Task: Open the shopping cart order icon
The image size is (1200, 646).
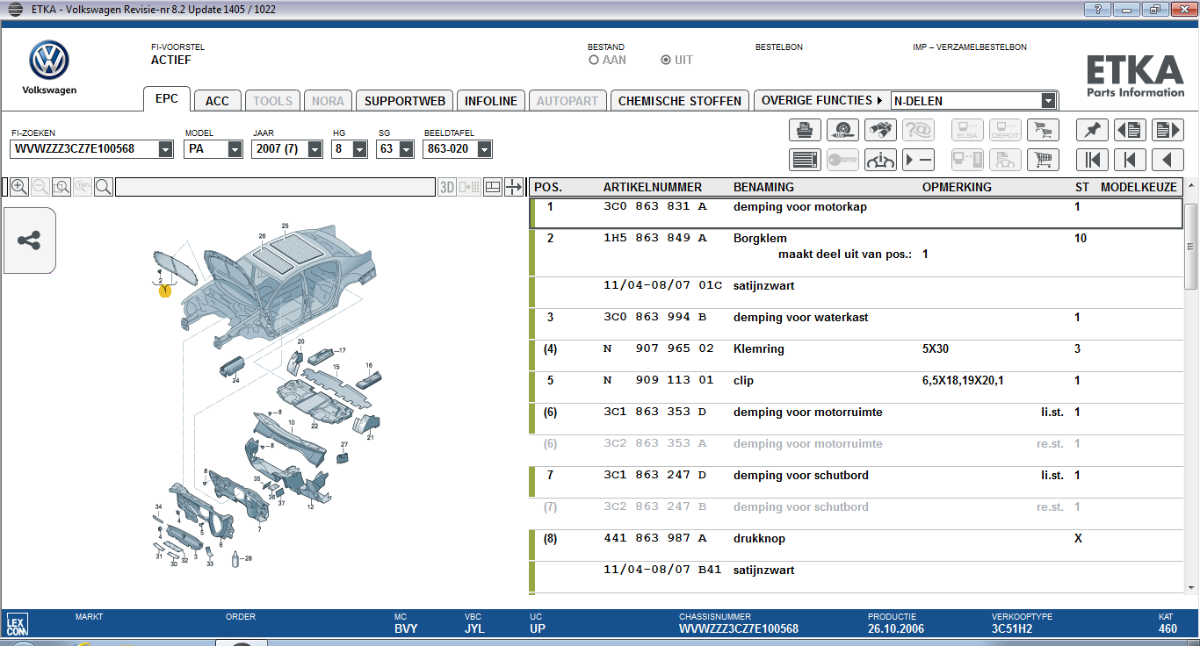Action: pos(1042,160)
